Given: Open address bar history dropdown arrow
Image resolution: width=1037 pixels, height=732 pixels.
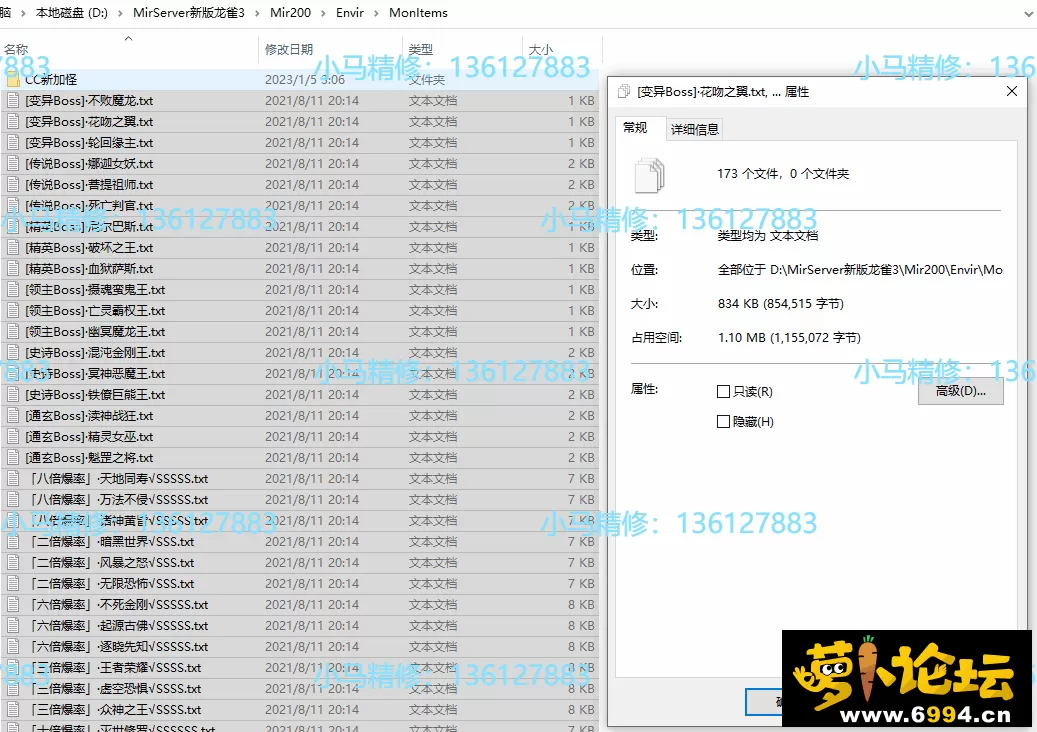Looking at the screenshot, I should point(1029,13).
